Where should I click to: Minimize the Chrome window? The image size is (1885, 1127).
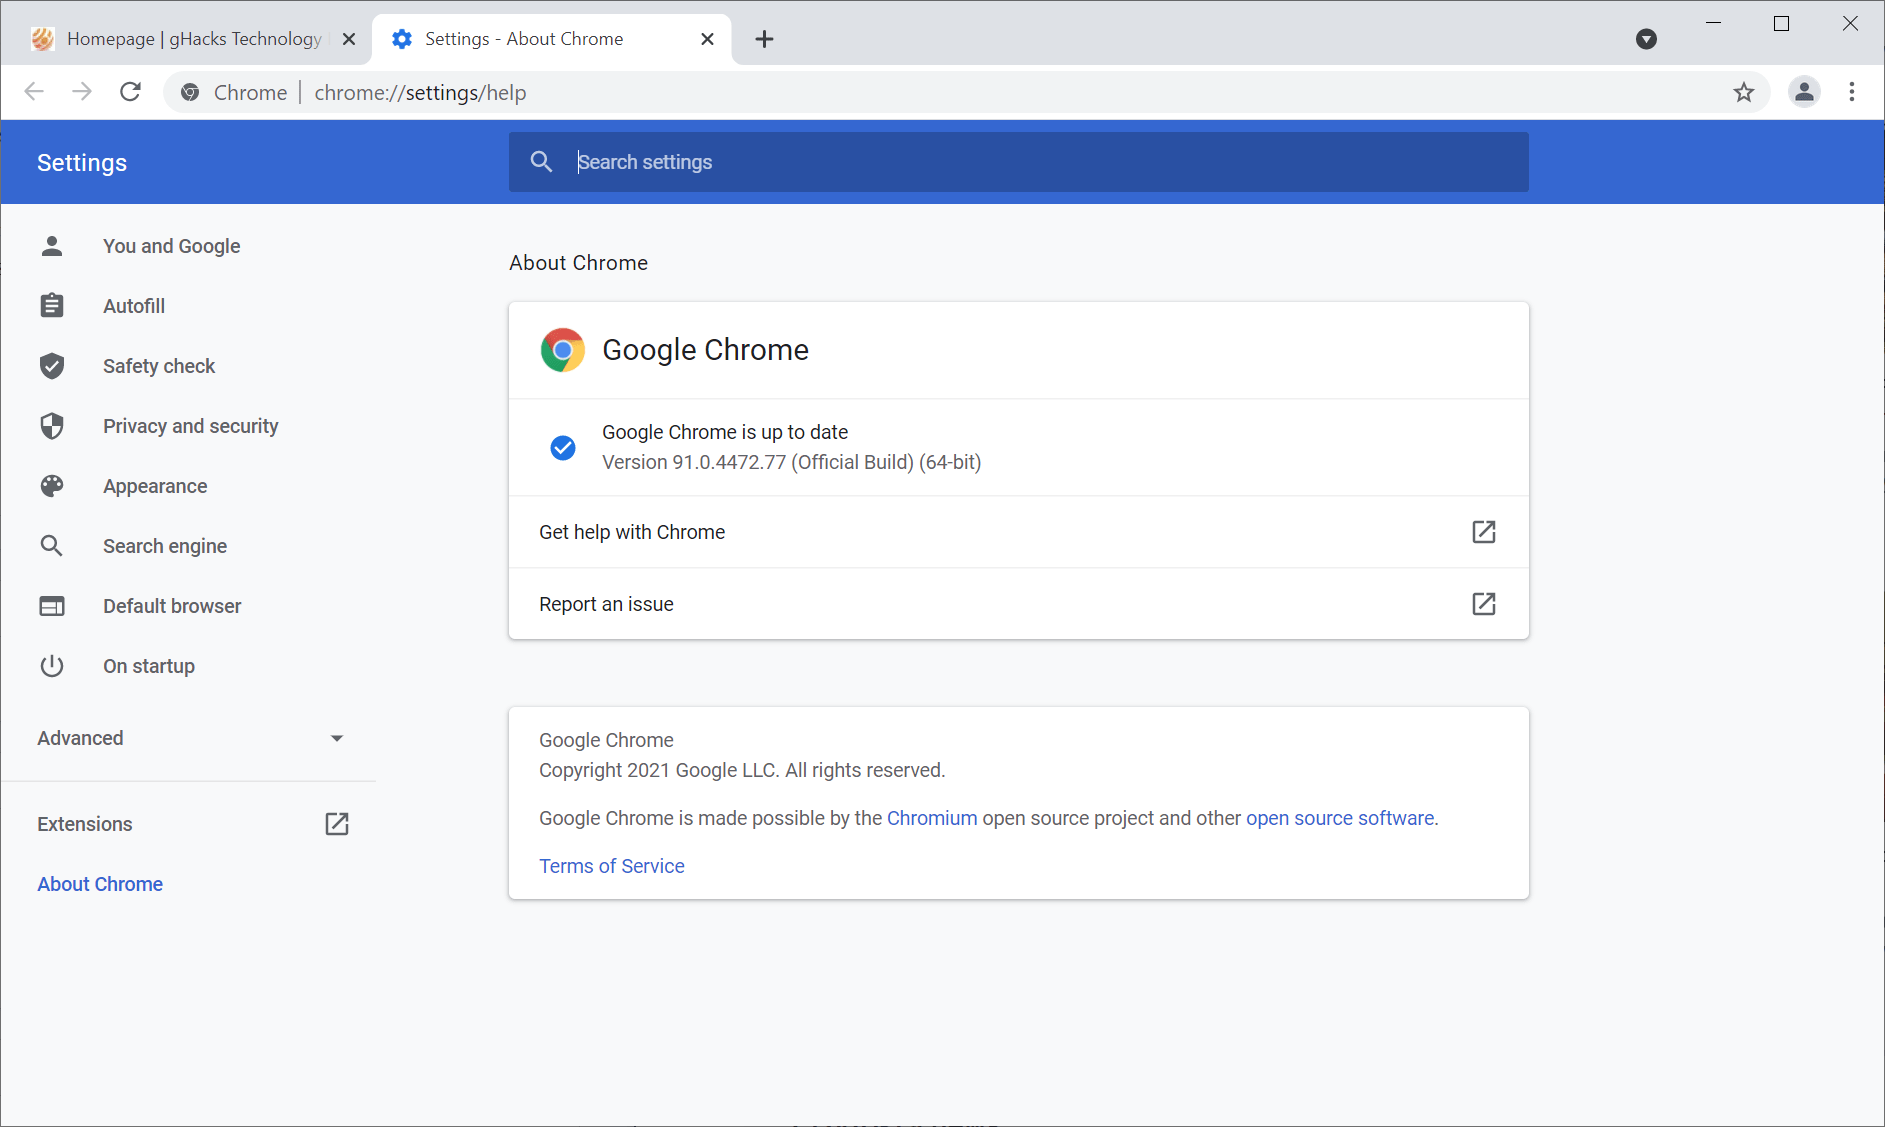1713,23
